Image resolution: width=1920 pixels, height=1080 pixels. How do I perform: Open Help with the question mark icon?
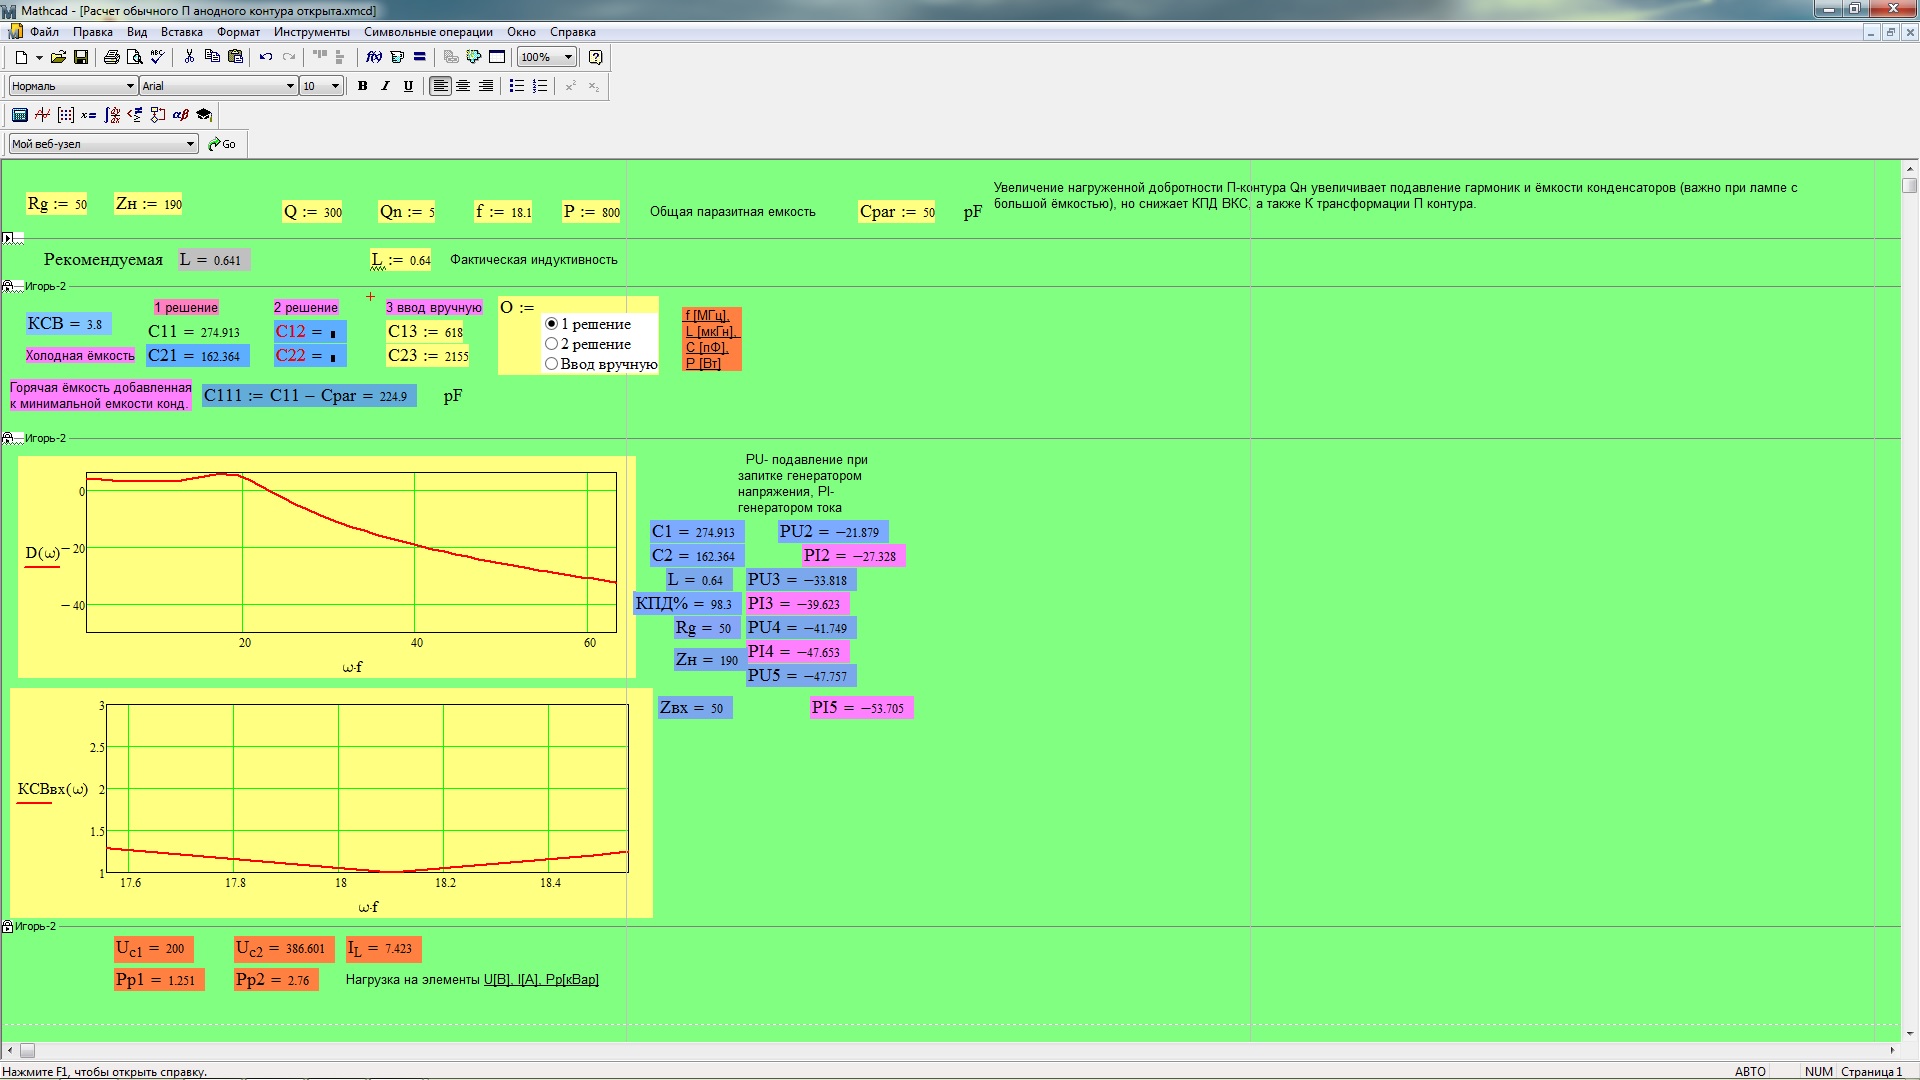click(596, 57)
